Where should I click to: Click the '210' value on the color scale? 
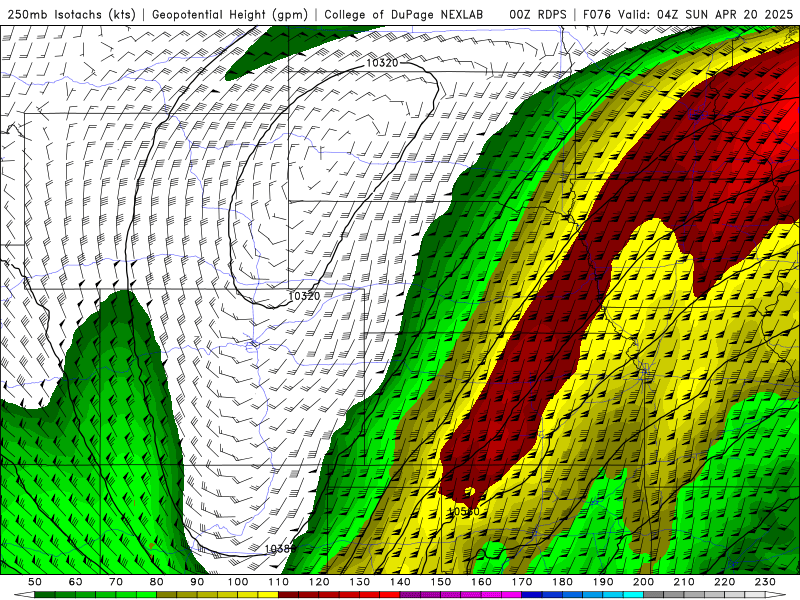pos(685,582)
